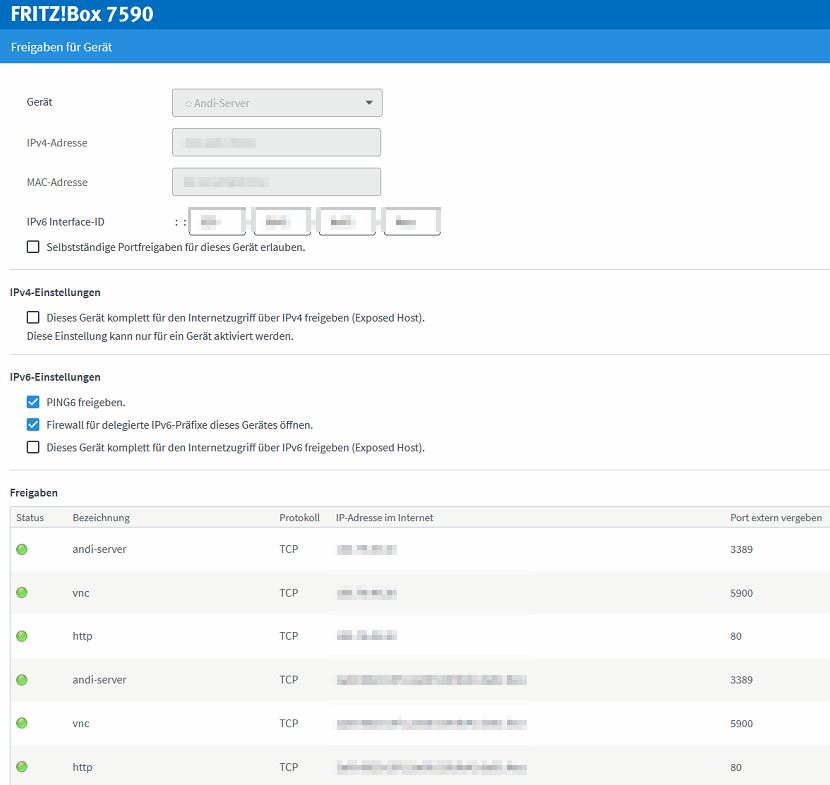830x785 pixels.
Task: Click green status icon of first vnc entry
Action: pyautogui.click(x=22, y=593)
